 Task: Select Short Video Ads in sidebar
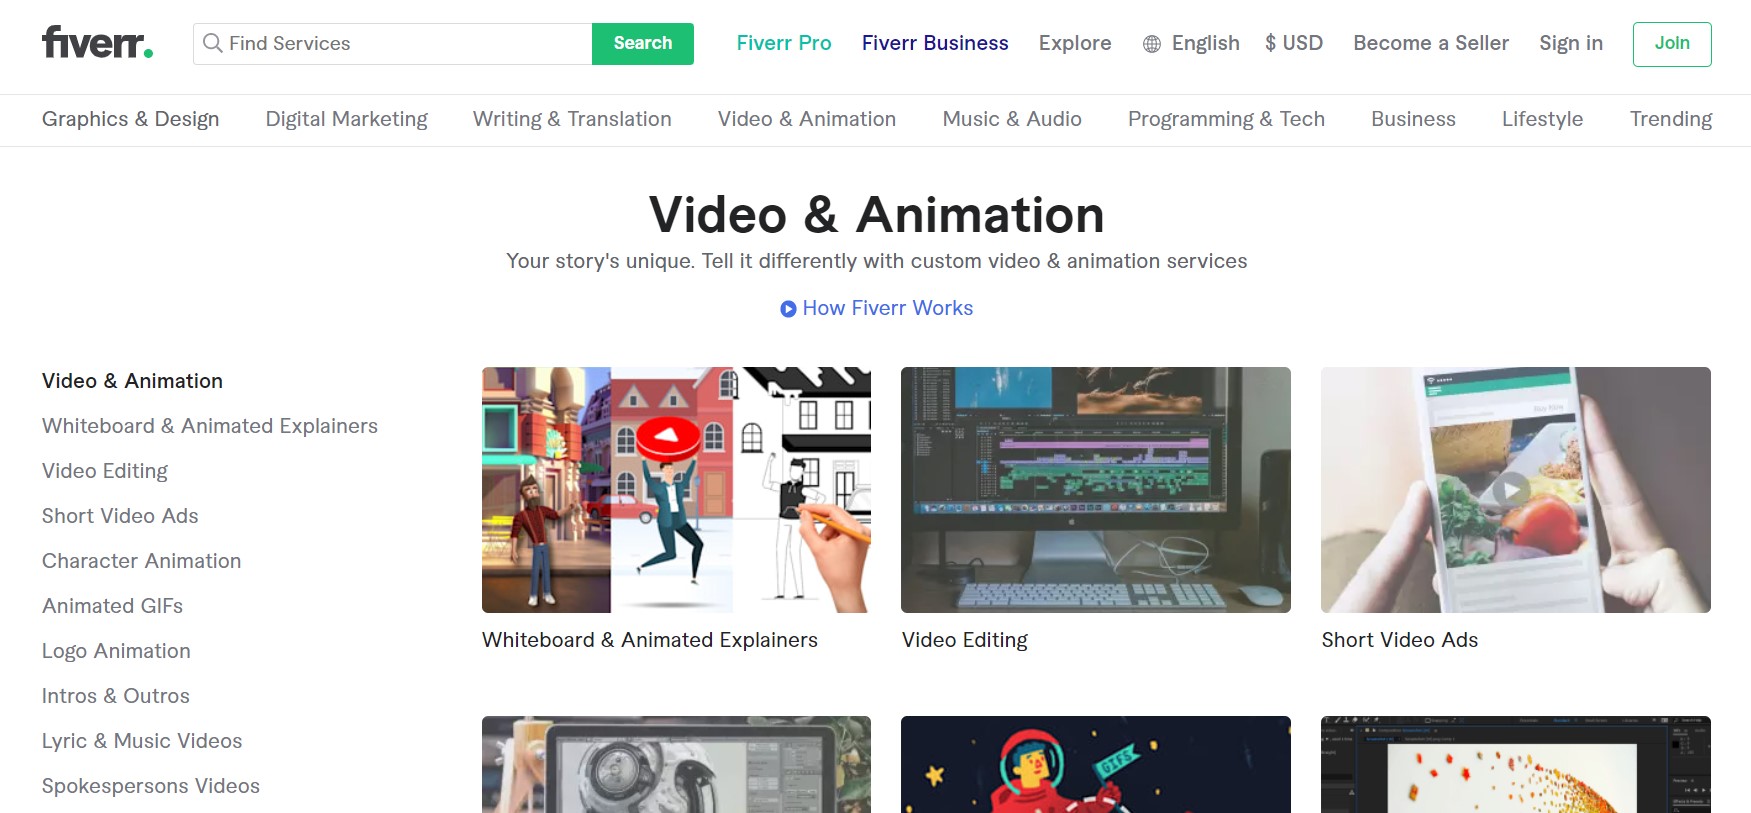(x=120, y=516)
